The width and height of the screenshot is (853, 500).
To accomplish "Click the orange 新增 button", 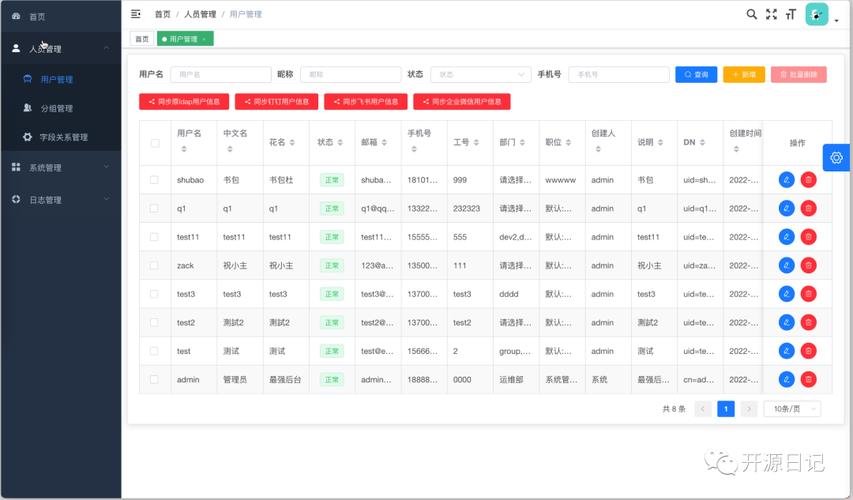I will pos(744,75).
